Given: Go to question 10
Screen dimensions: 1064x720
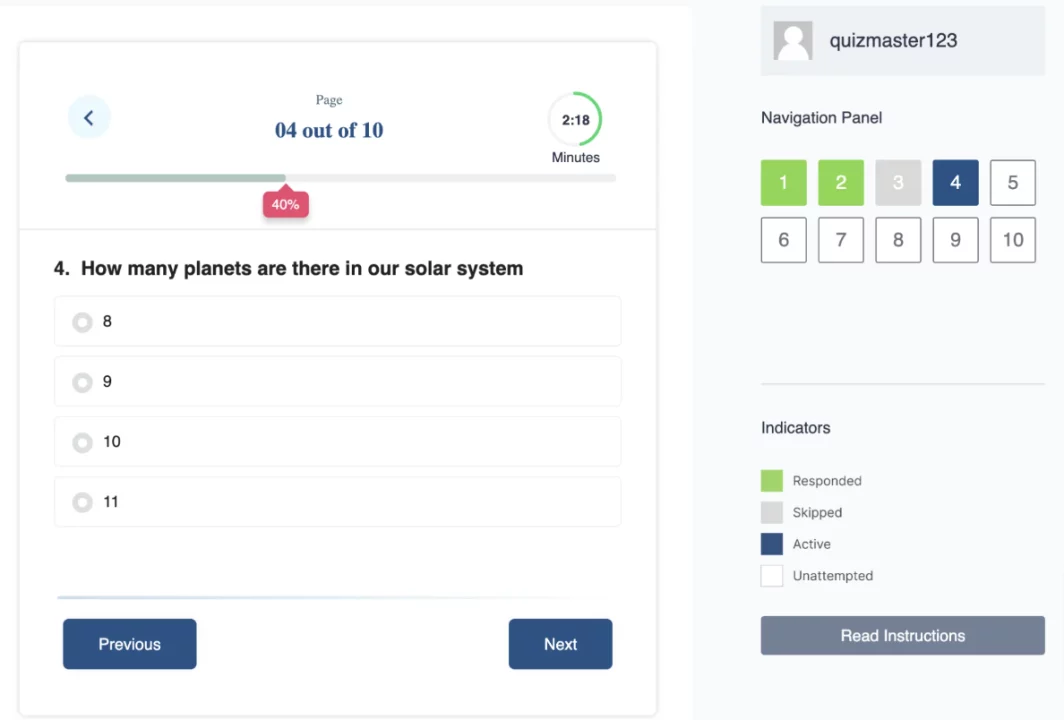Looking at the screenshot, I should (1012, 240).
